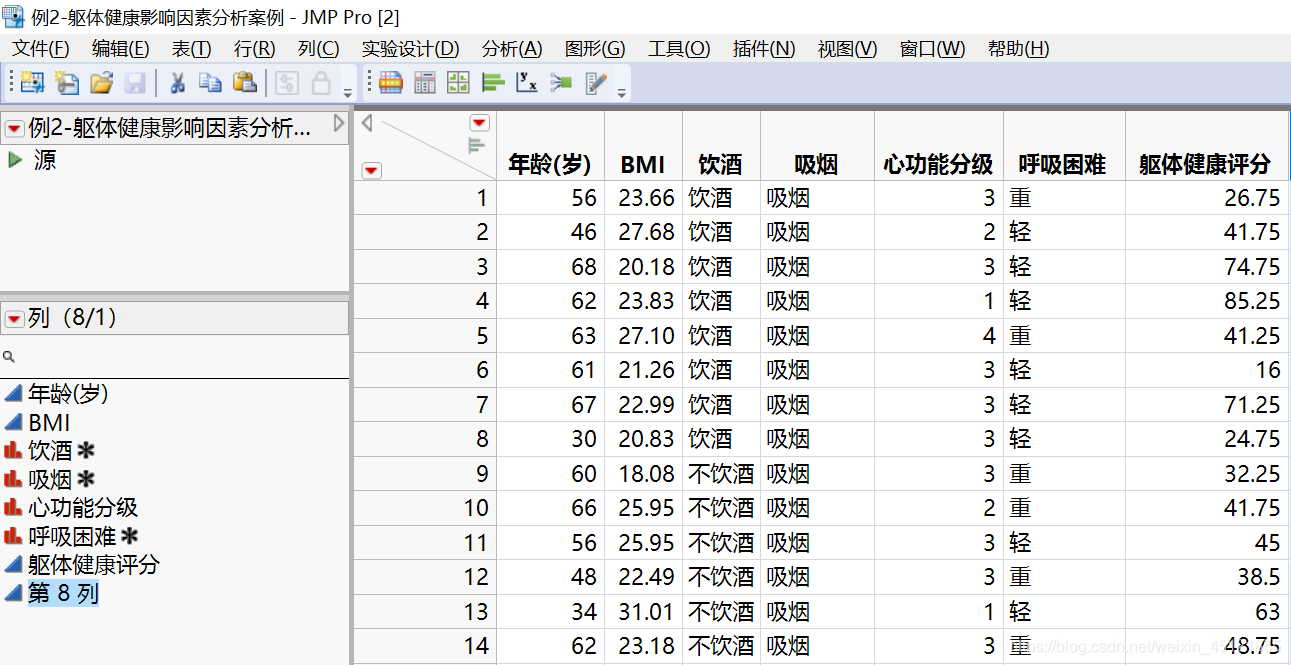
Task: Click the Graph Builder four-panel icon
Action: click(x=458, y=83)
